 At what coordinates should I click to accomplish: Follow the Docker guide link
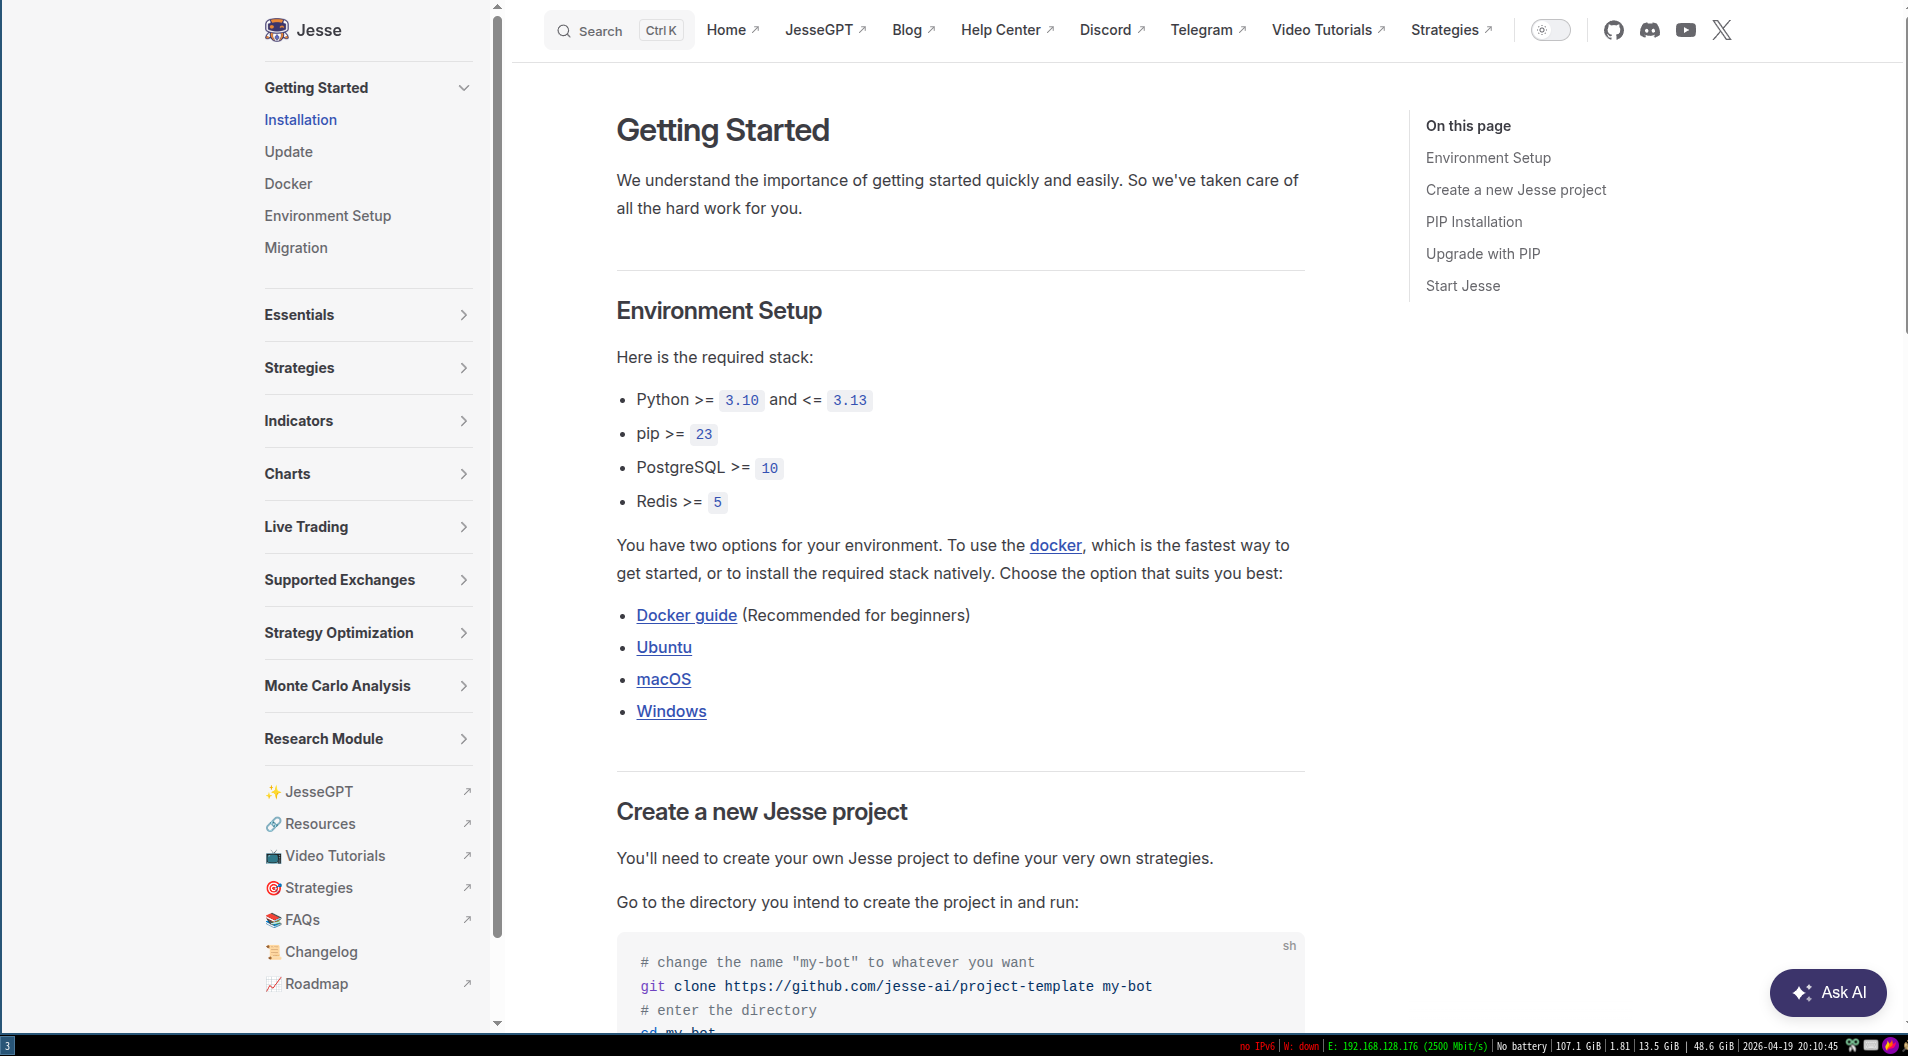coord(686,615)
